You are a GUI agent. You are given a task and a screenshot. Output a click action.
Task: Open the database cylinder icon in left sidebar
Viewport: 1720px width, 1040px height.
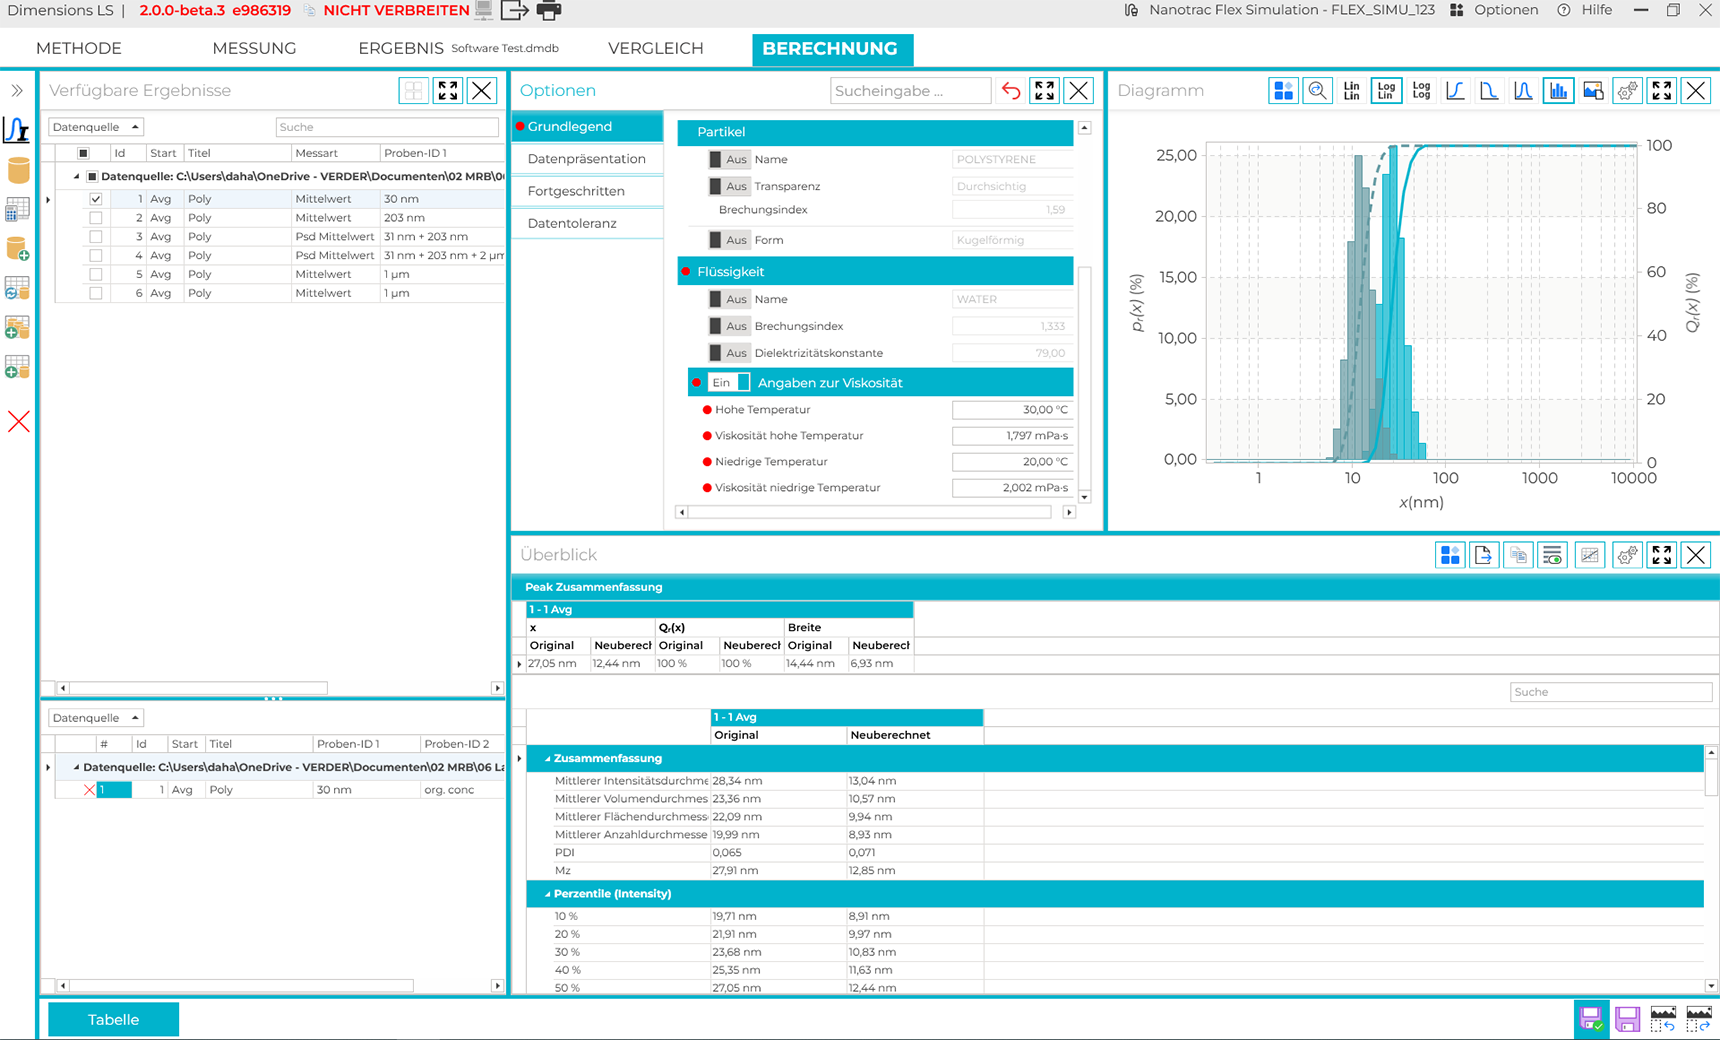click(18, 170)
